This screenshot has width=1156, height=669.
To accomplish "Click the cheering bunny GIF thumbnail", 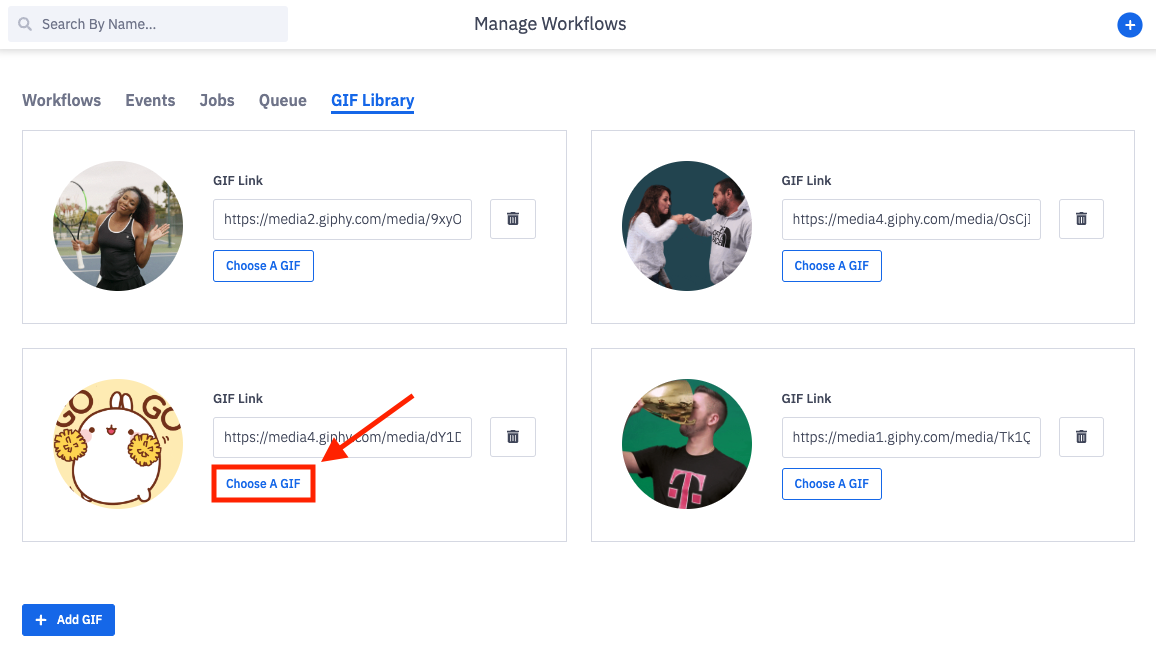I will (118, 444).
